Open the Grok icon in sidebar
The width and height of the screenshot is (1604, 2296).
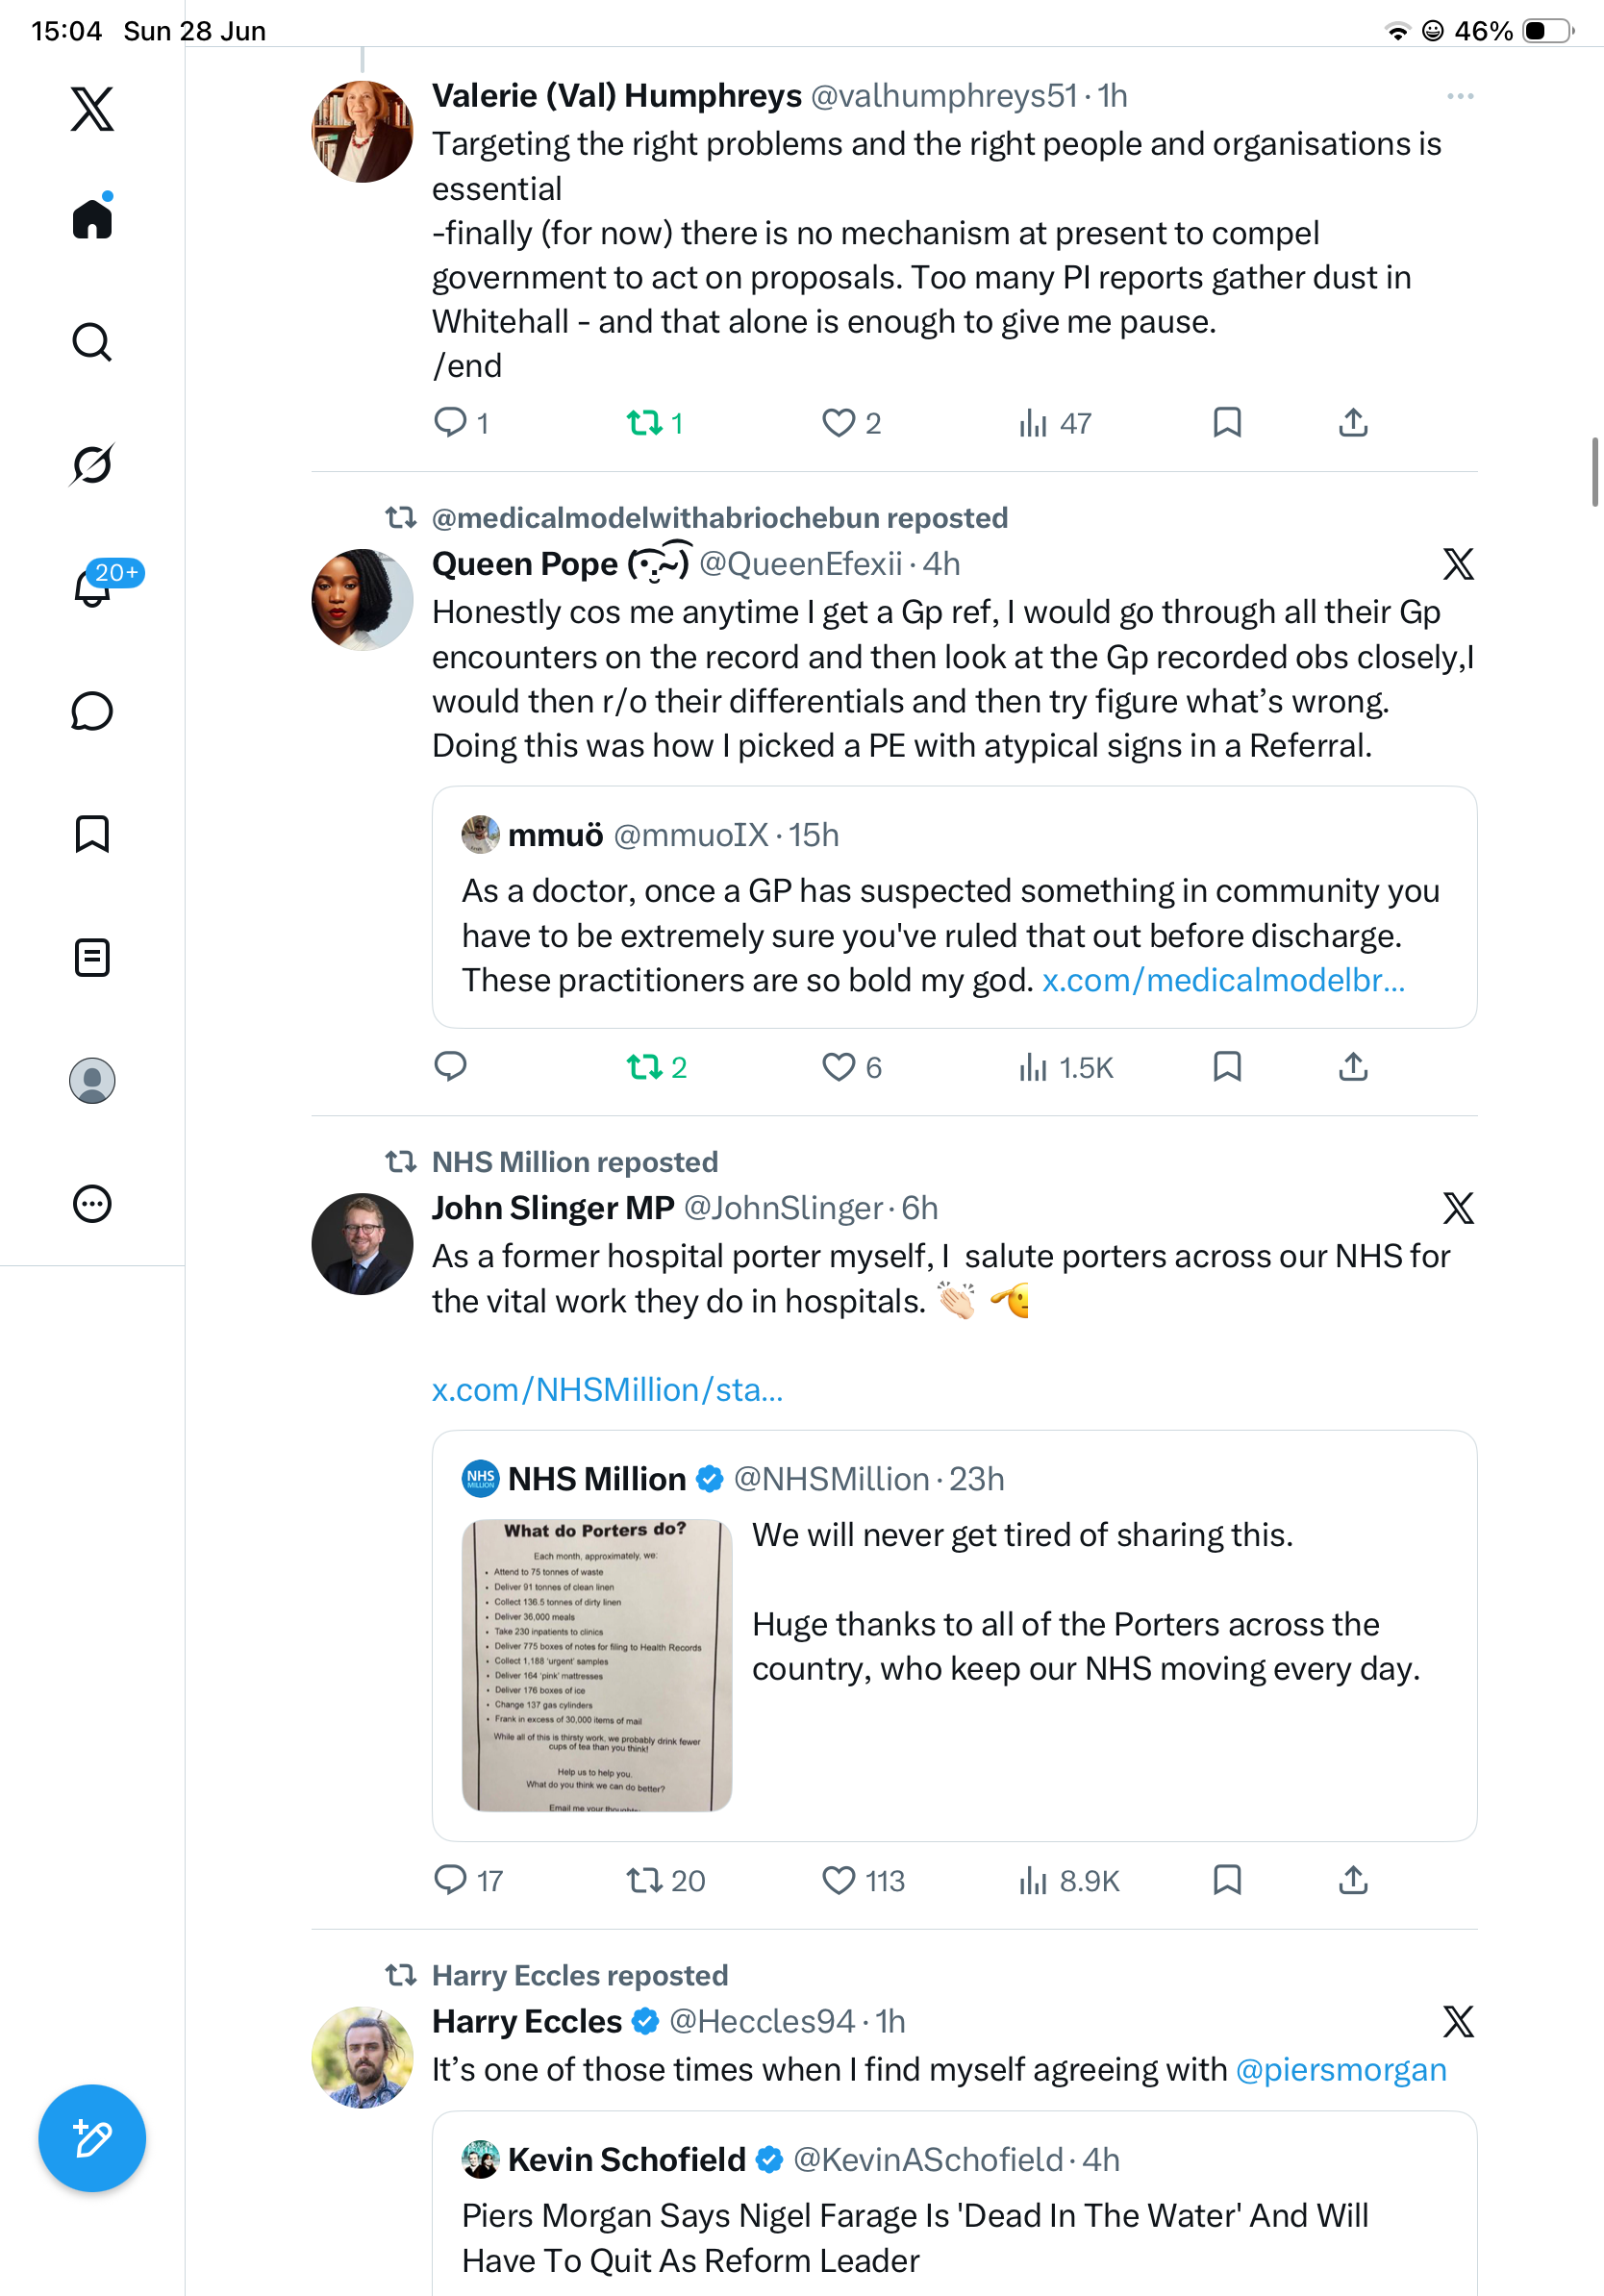92,464
